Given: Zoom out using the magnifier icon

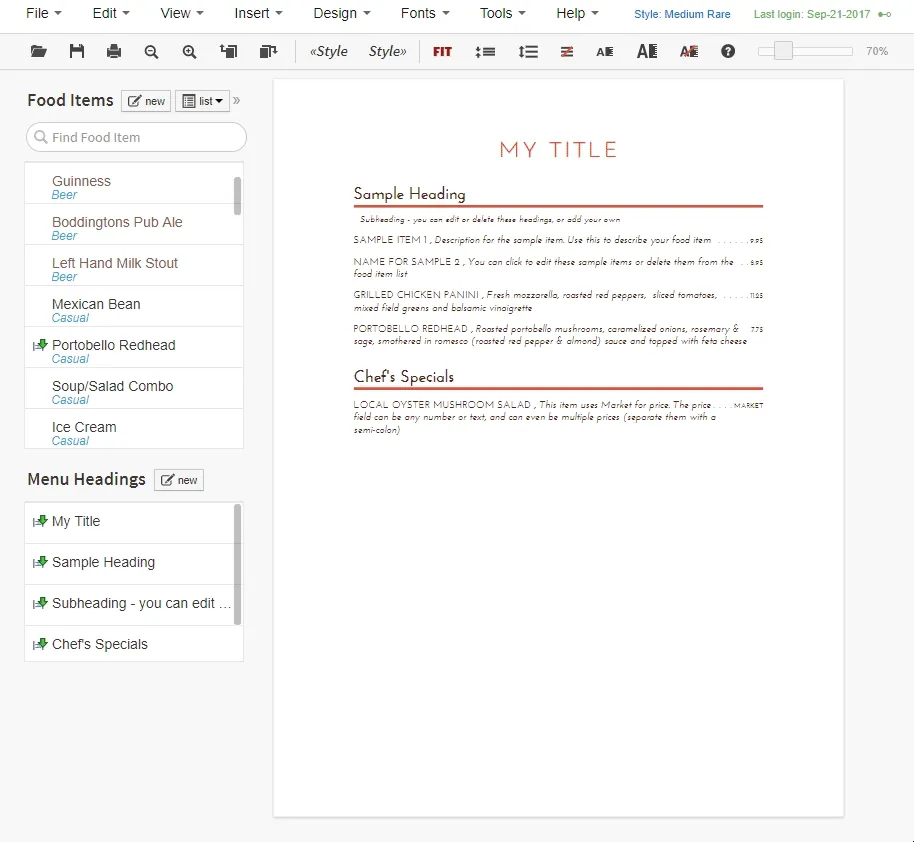Looking at the screenshot, I should click(151, 51).
